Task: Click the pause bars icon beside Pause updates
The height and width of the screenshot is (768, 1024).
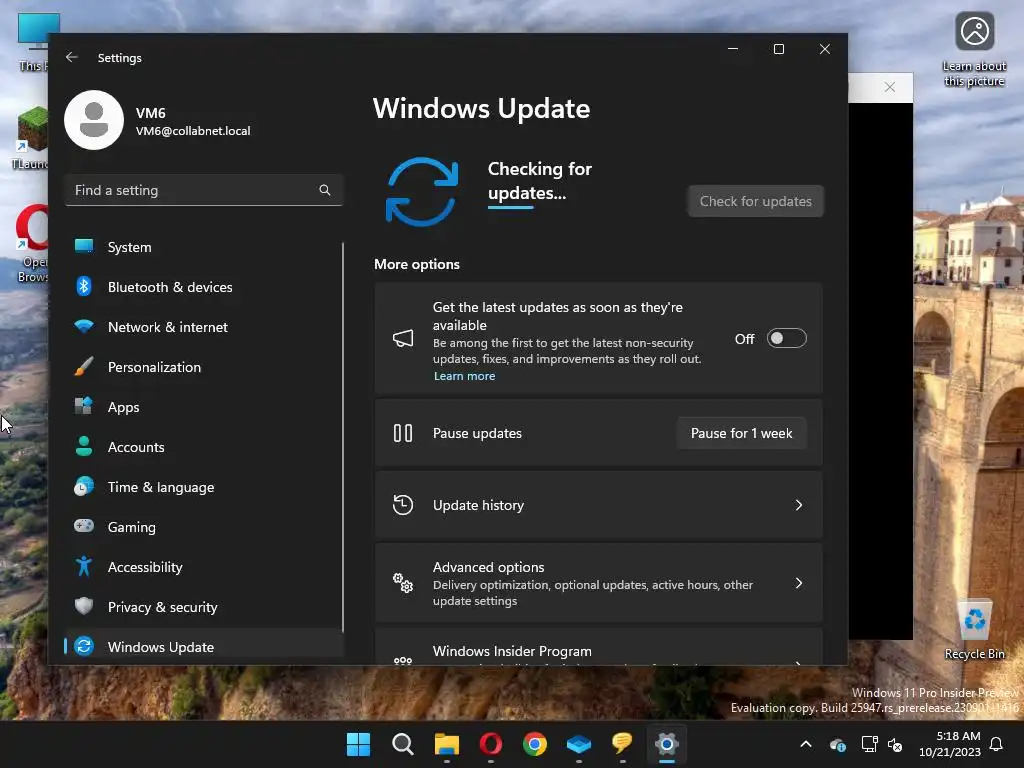Action: click(403, 433)
